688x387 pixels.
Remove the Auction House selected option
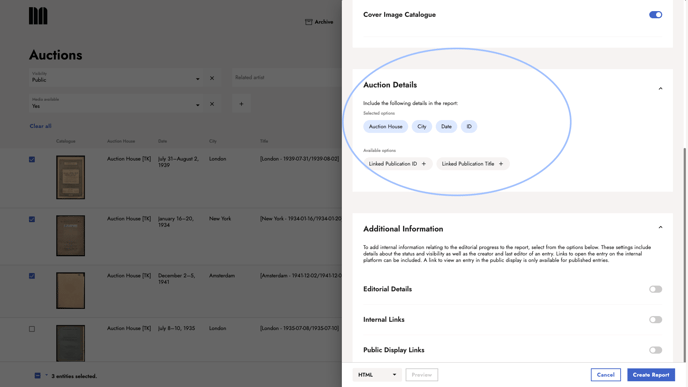[386, 126]
